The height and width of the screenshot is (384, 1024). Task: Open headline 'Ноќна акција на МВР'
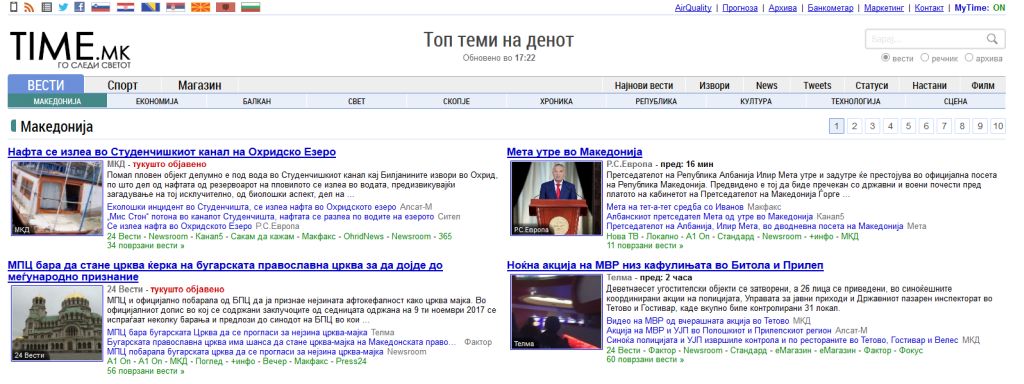[x=665, y=265]
